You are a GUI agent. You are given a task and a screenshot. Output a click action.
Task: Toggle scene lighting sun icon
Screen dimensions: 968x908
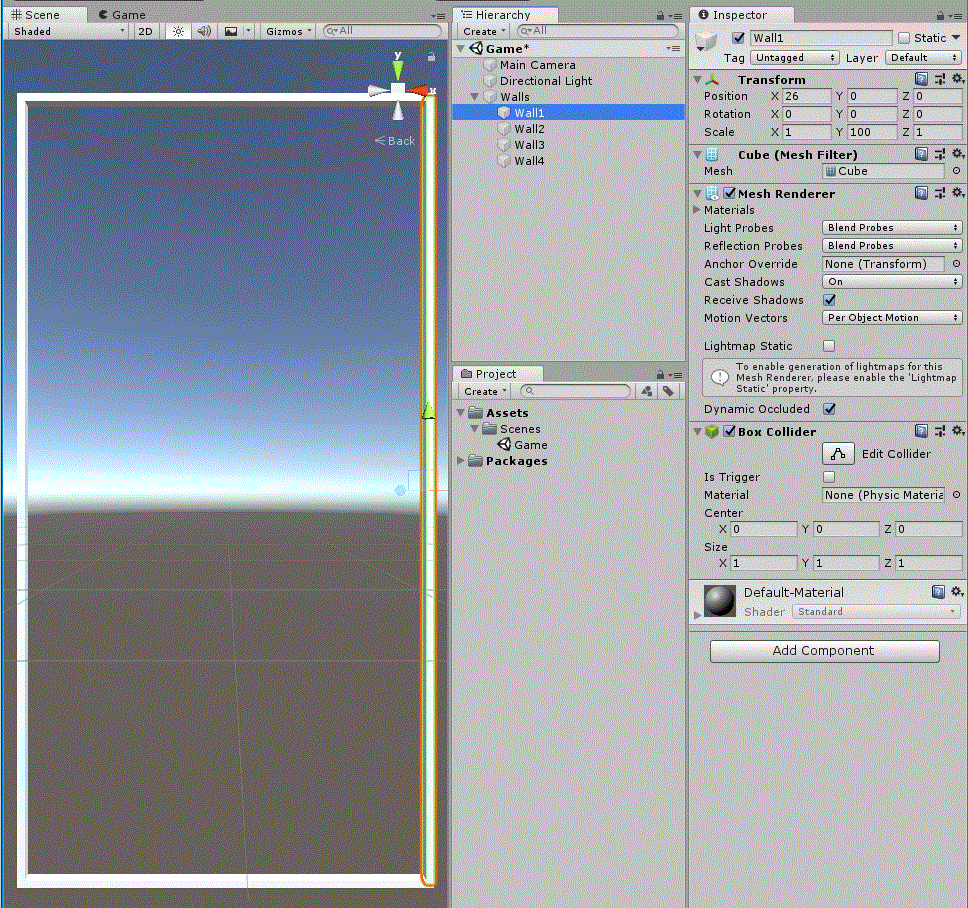(178, 31)
